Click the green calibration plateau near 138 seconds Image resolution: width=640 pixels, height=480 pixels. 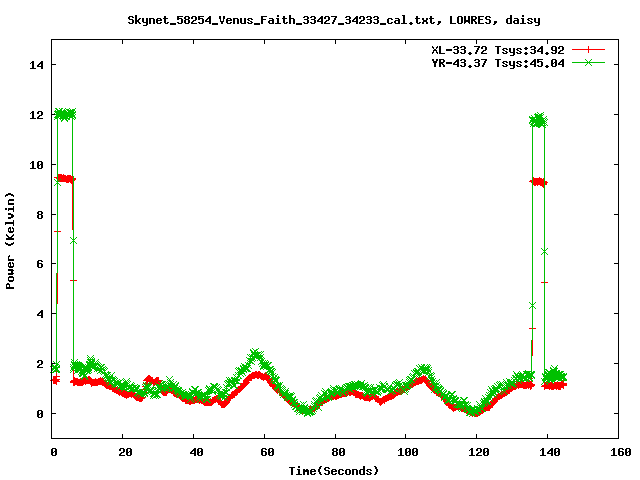point(538,120)
